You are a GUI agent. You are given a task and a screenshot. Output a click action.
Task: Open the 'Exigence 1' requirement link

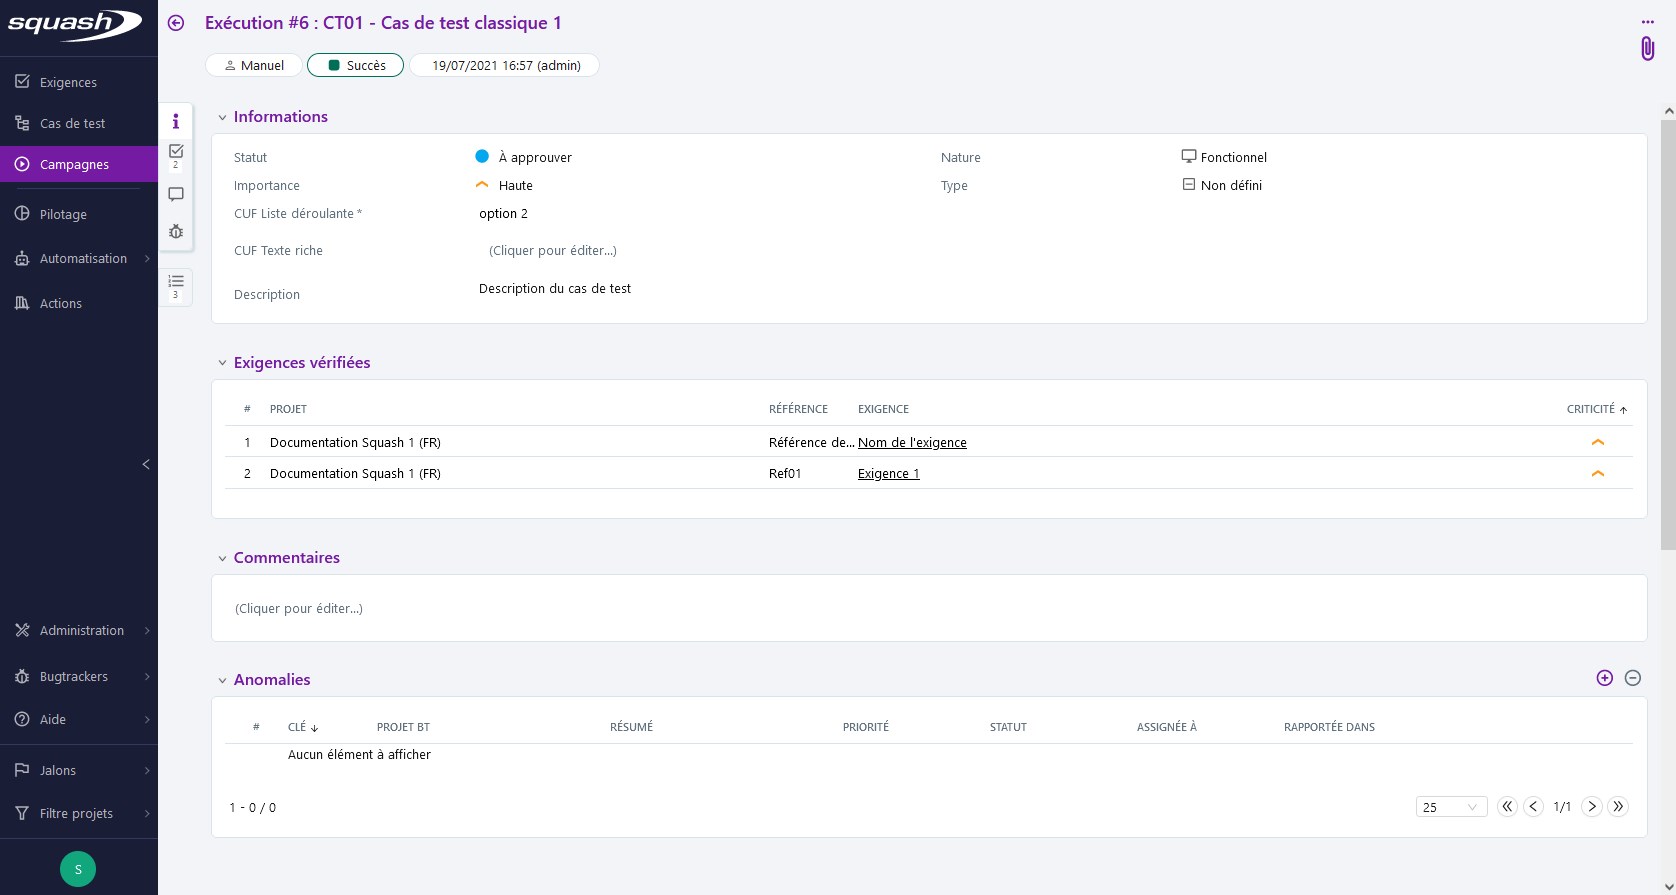[888, 473]
